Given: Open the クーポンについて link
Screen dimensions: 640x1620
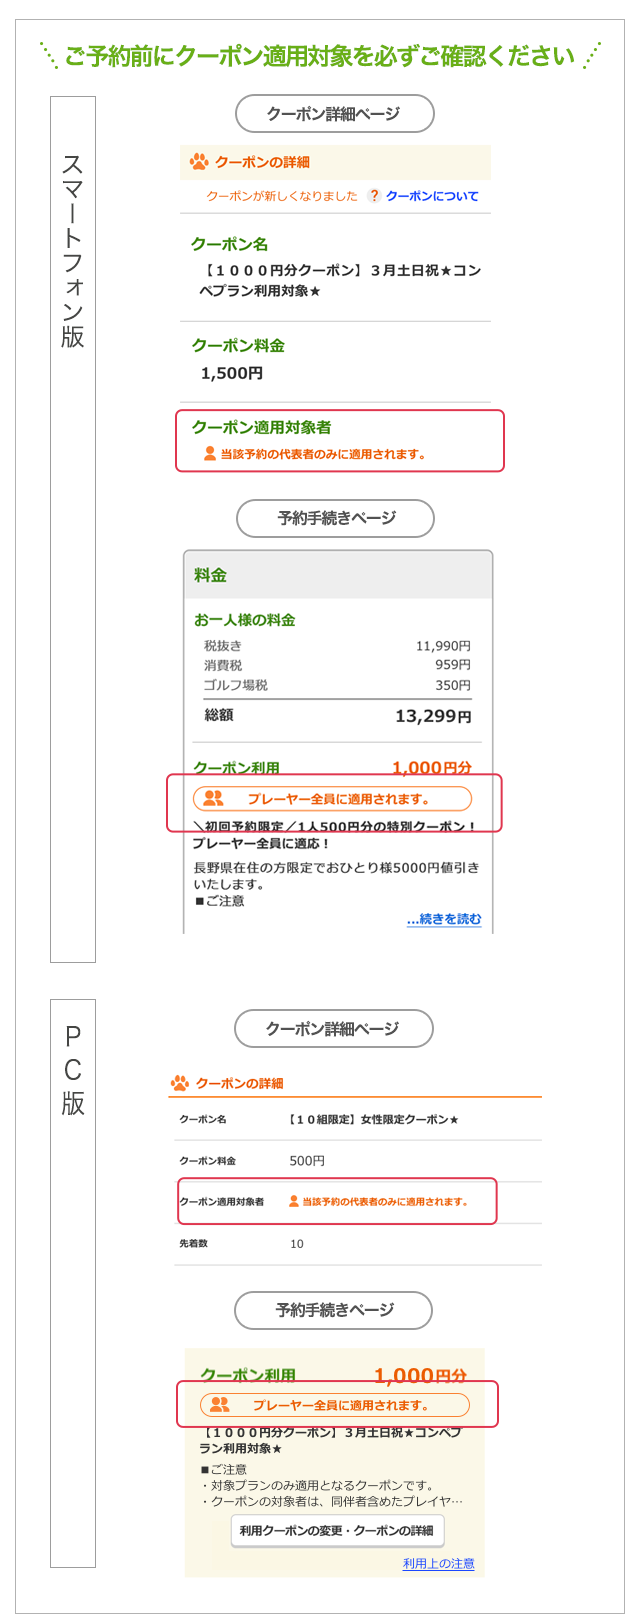Looking at the screenshot, I should (x=432, y=196).
